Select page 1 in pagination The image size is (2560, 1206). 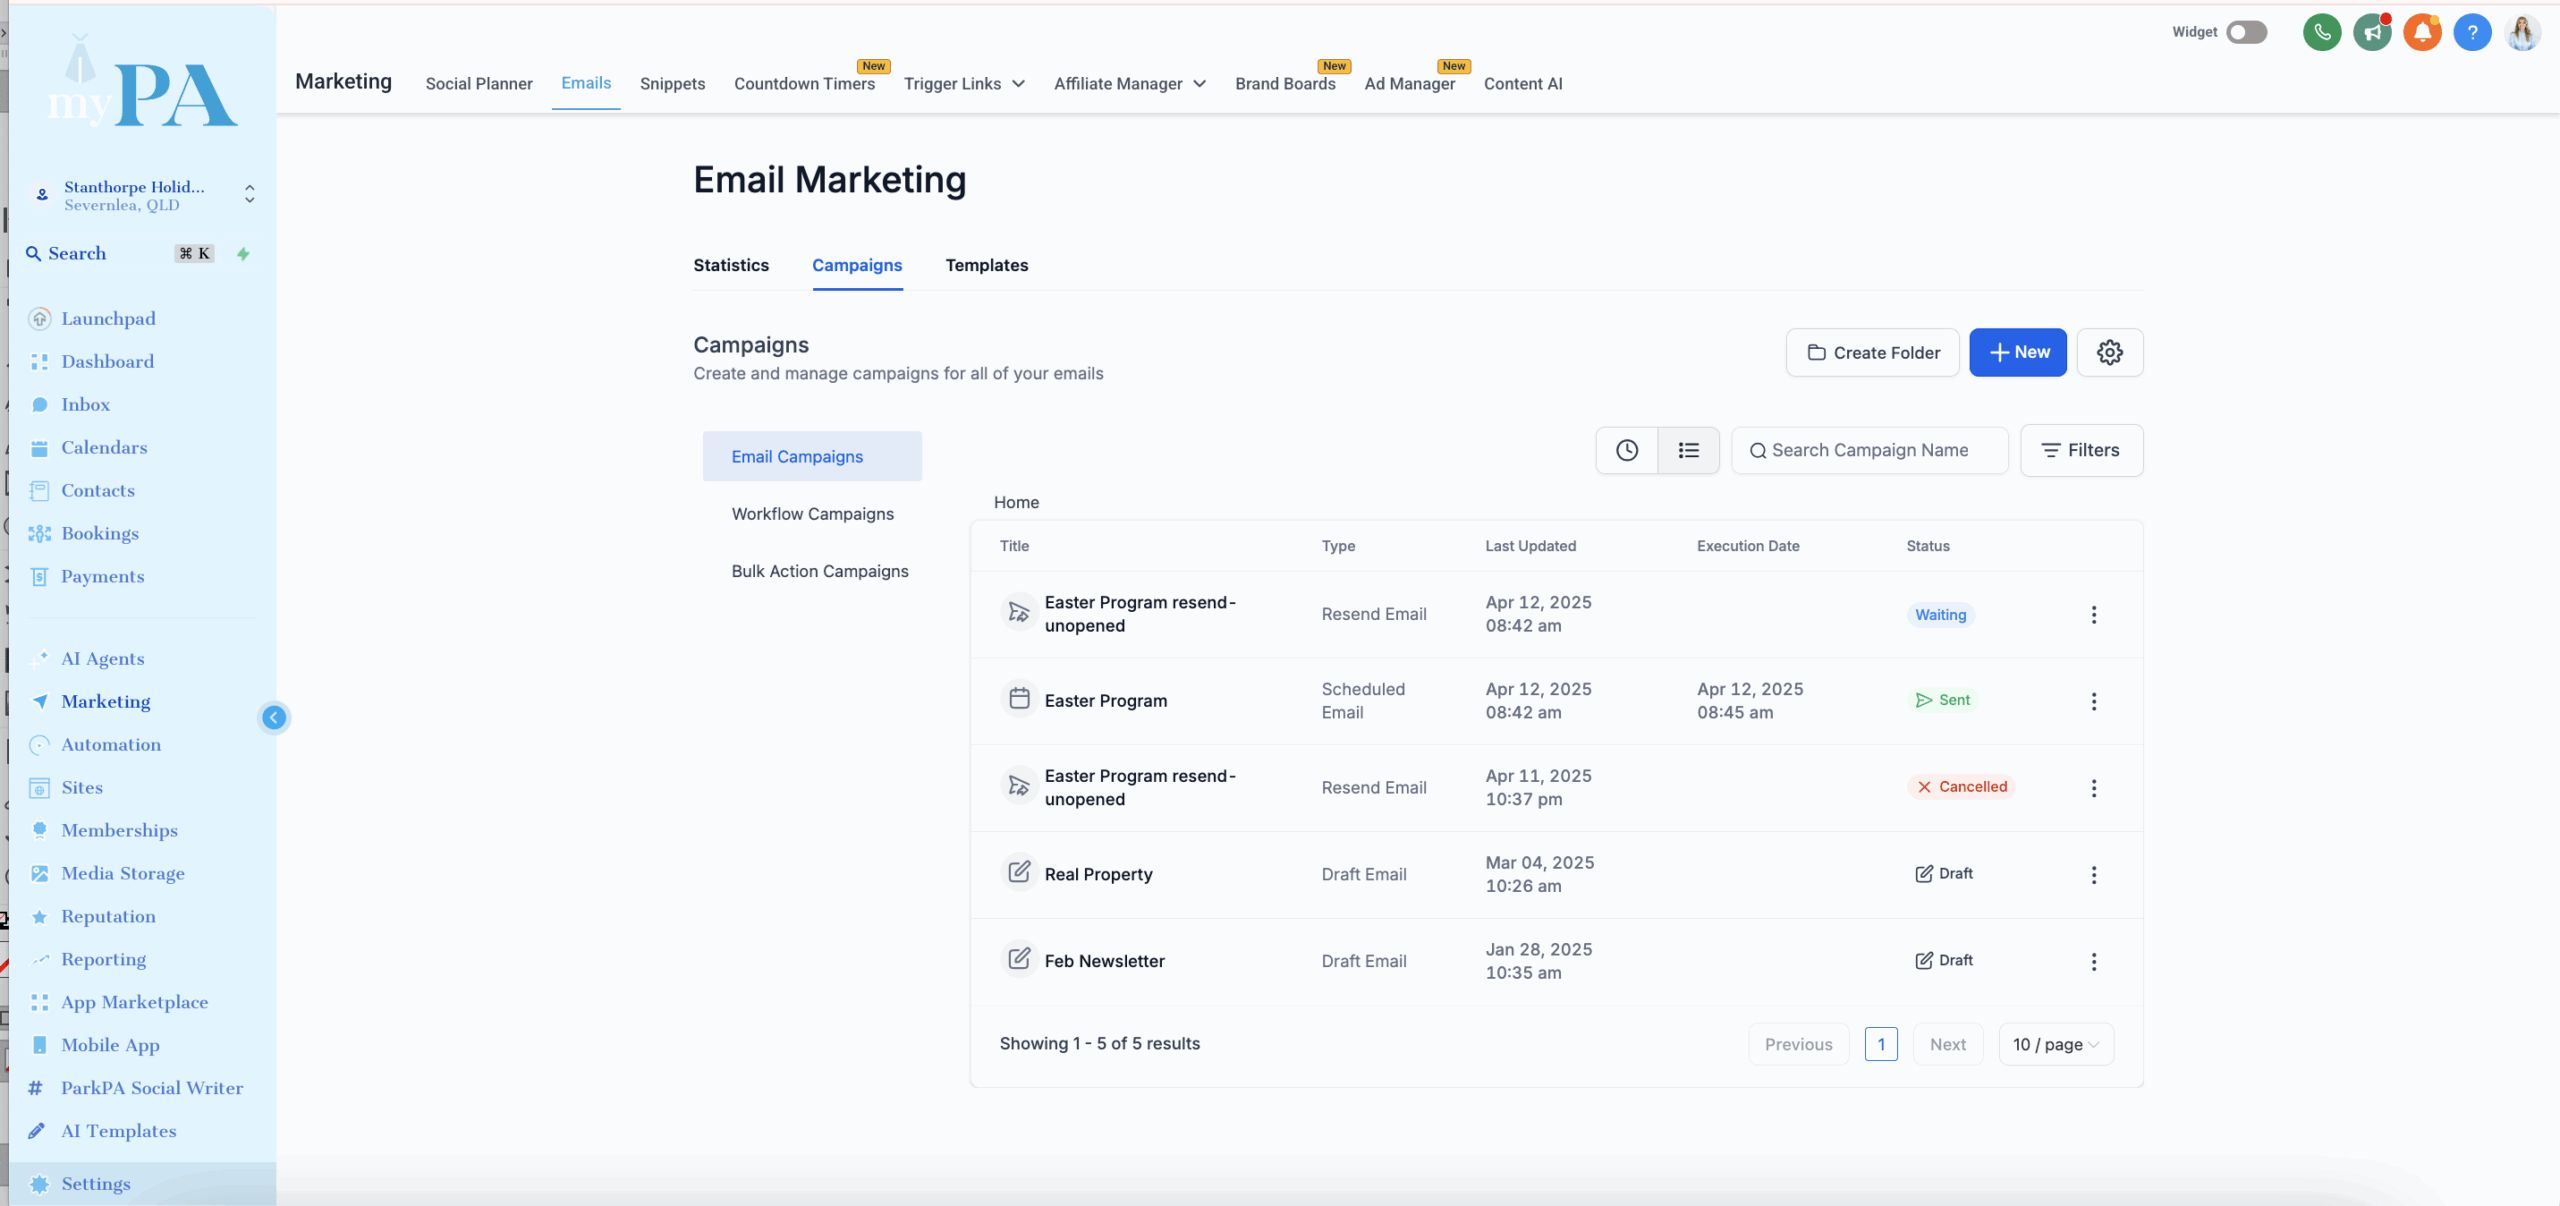[1881, 1044]
